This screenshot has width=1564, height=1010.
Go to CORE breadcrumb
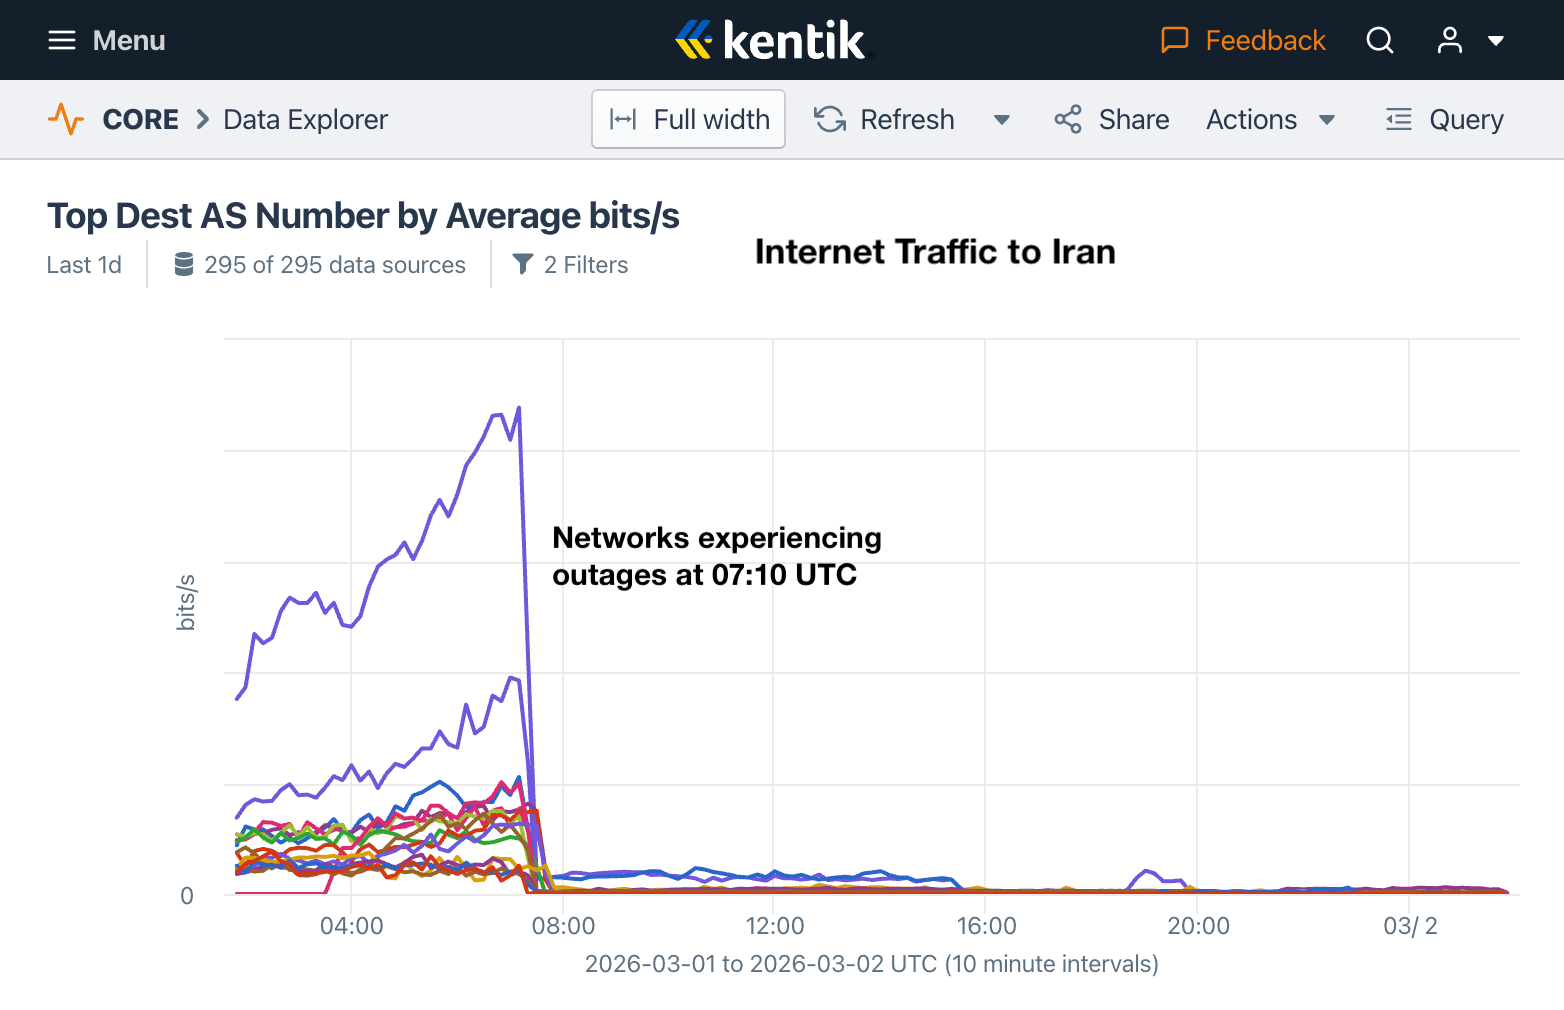click(141, 119)
